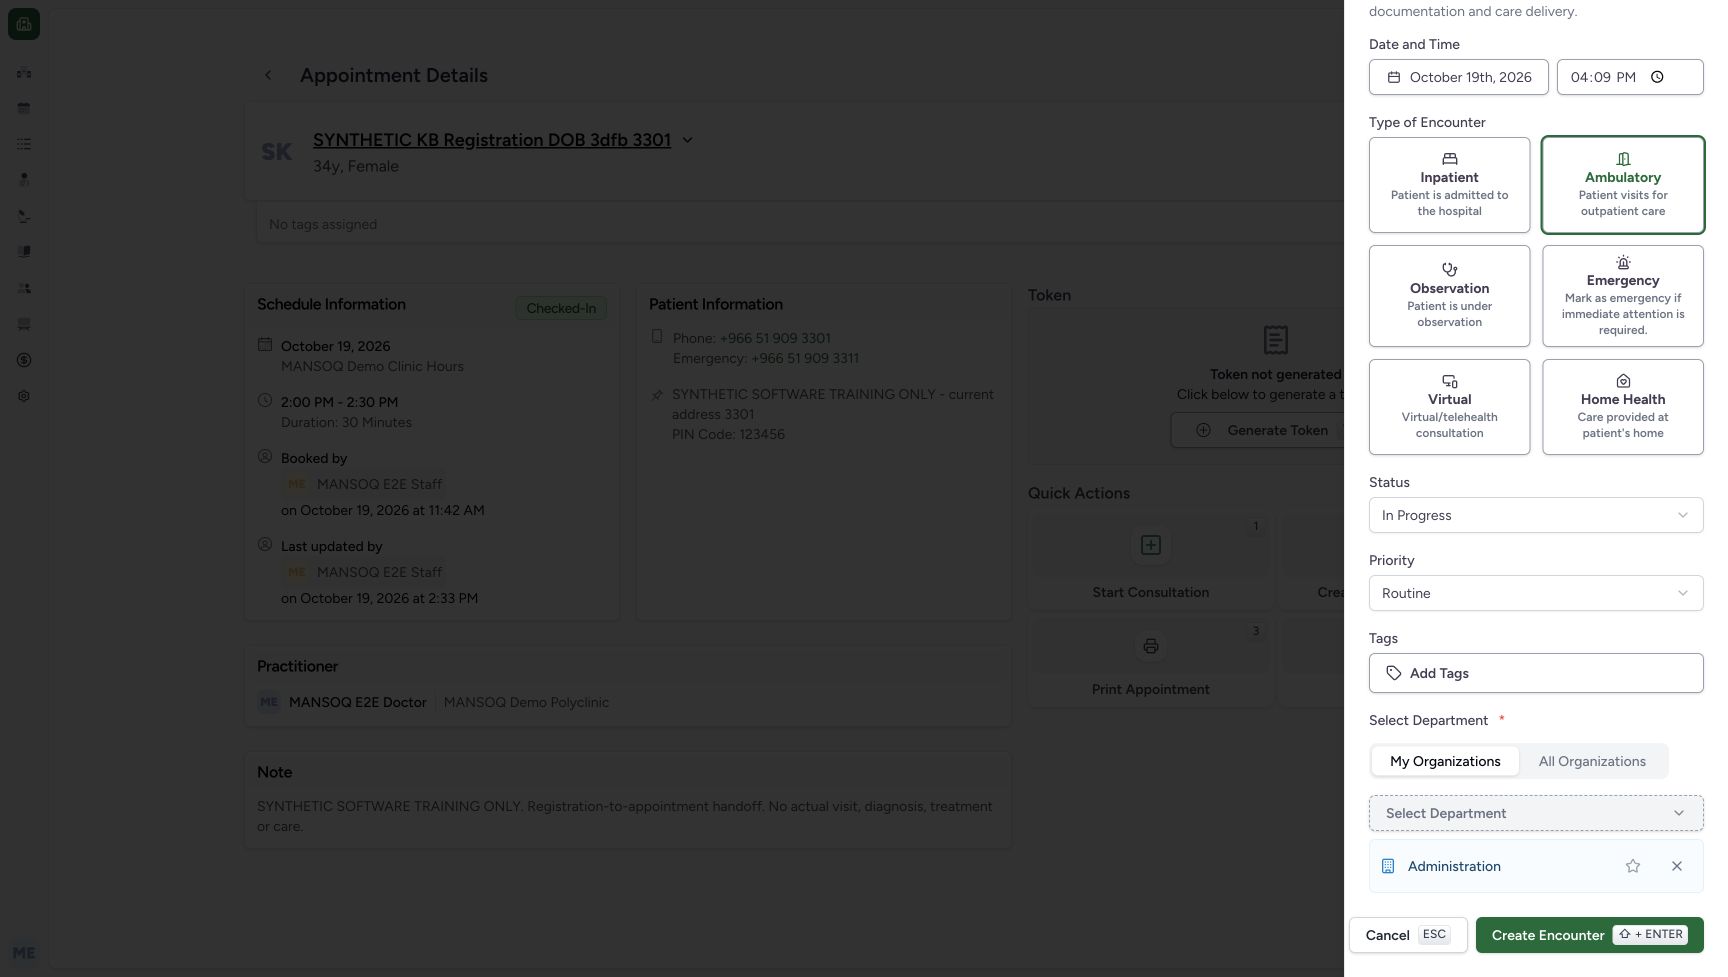The height and width of the screenshot is (977, 1728).
Task: Click the calendar icon in the date field
Action: click(1394, 77)
